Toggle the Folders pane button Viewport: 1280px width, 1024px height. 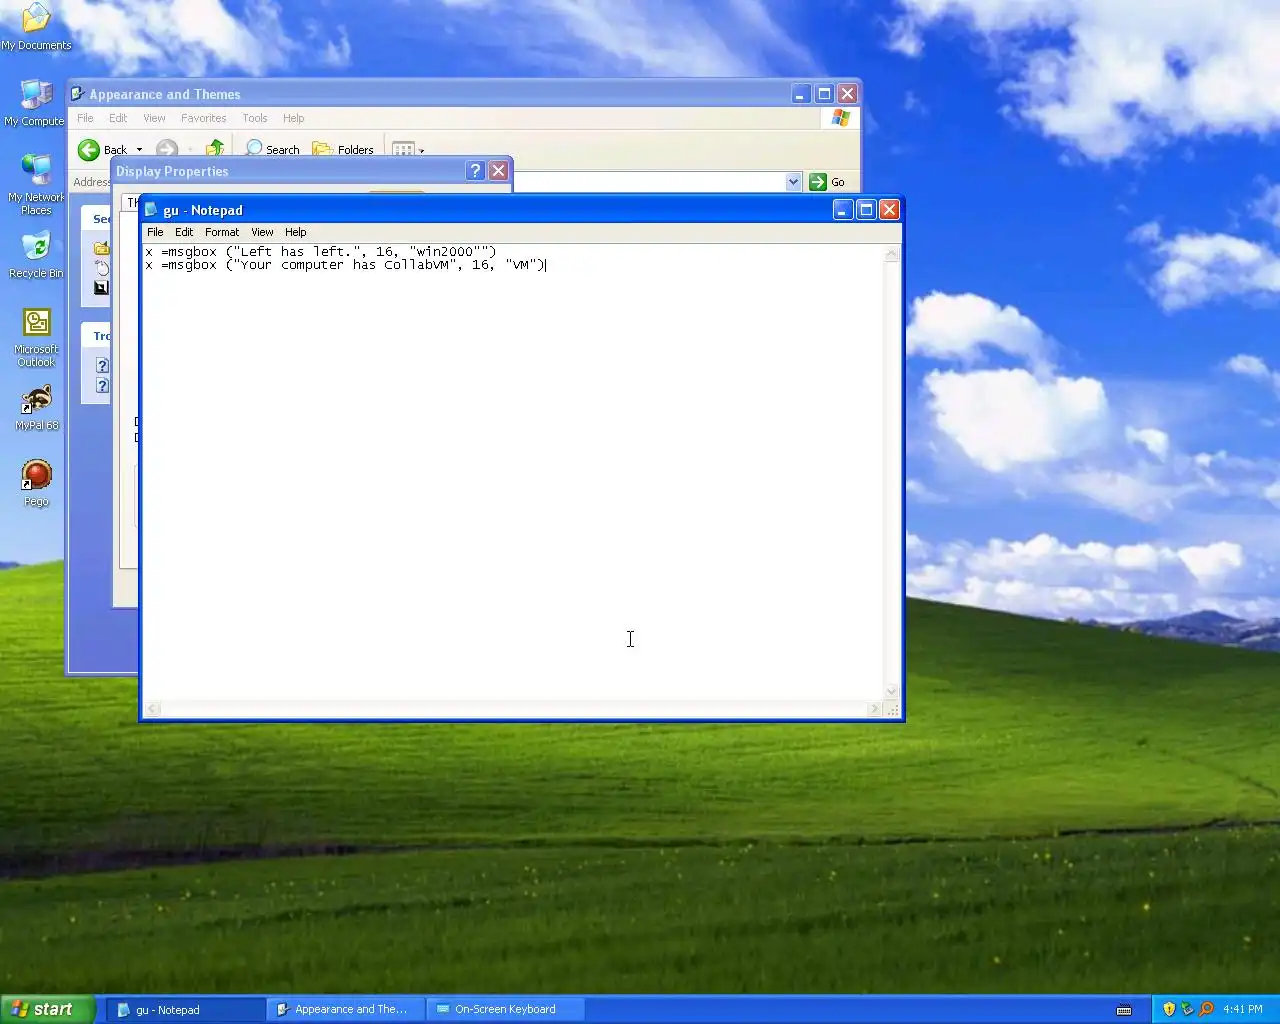tap(343, 150)
